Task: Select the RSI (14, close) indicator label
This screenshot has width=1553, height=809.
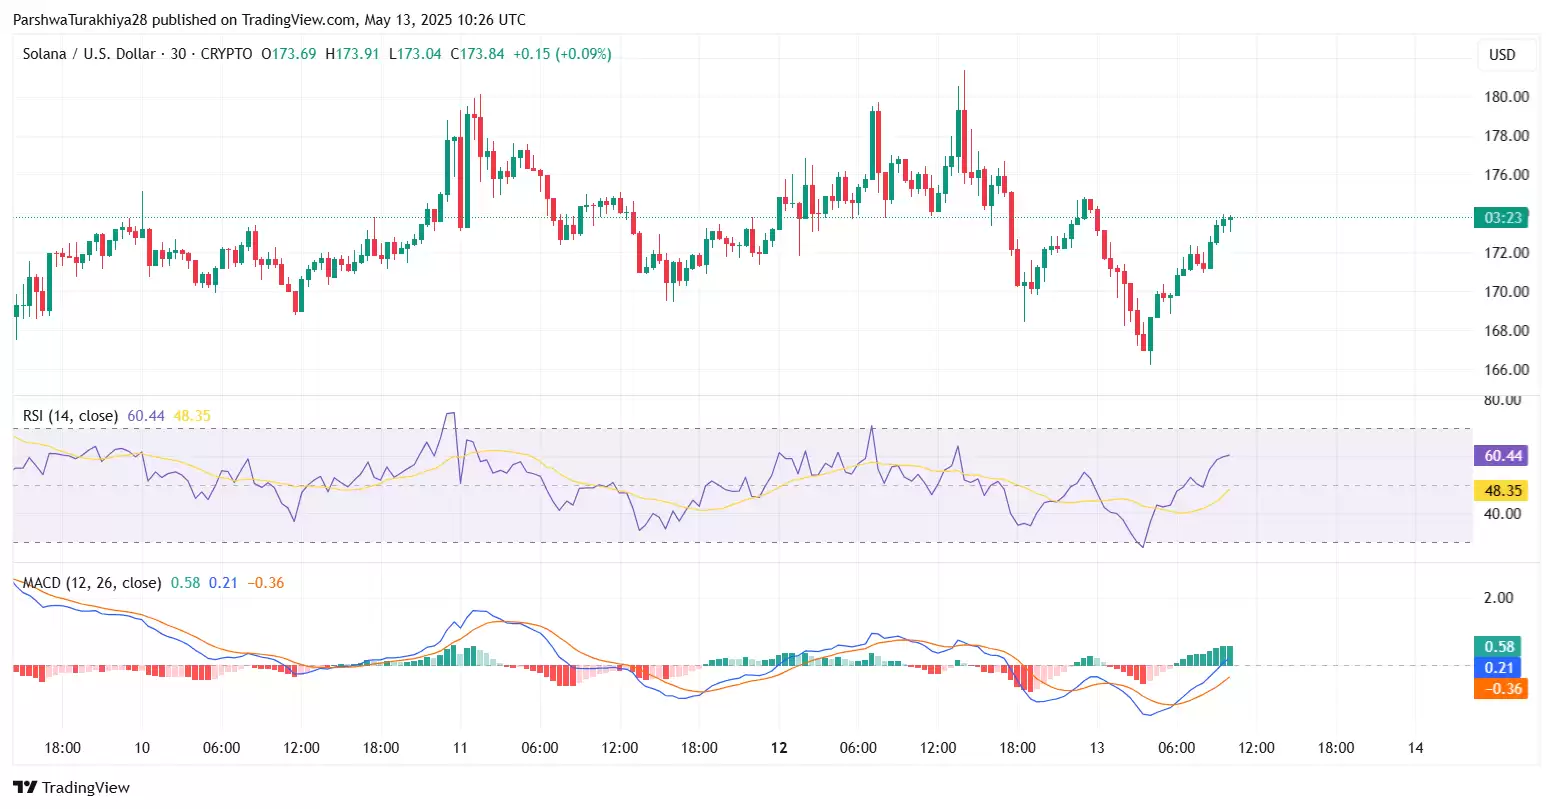Action: coord(70,416)
